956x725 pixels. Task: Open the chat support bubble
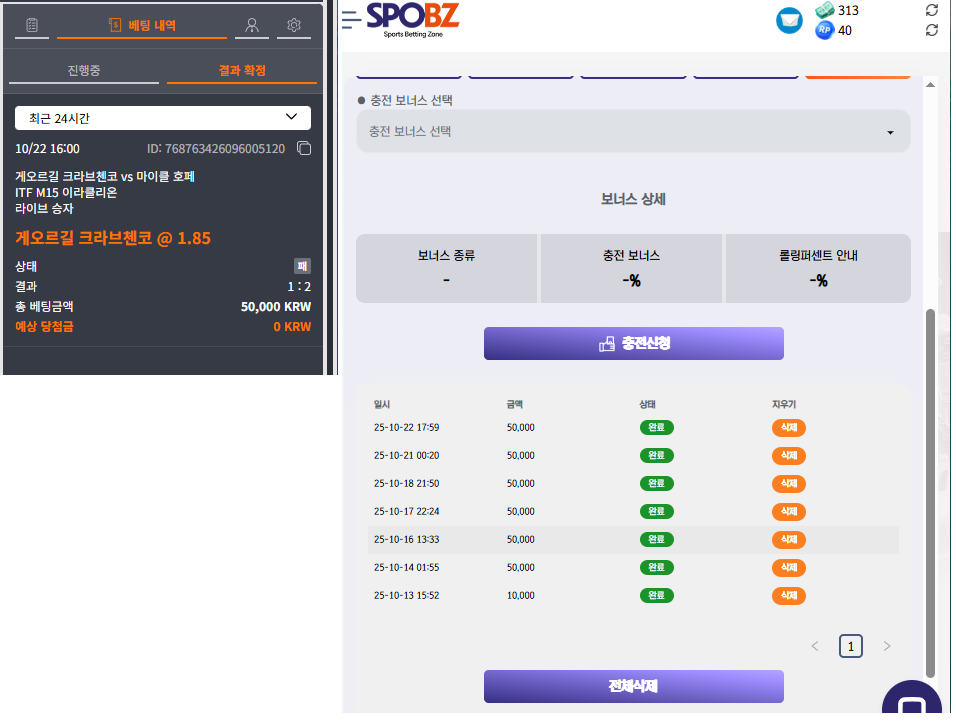coord(911,703)
